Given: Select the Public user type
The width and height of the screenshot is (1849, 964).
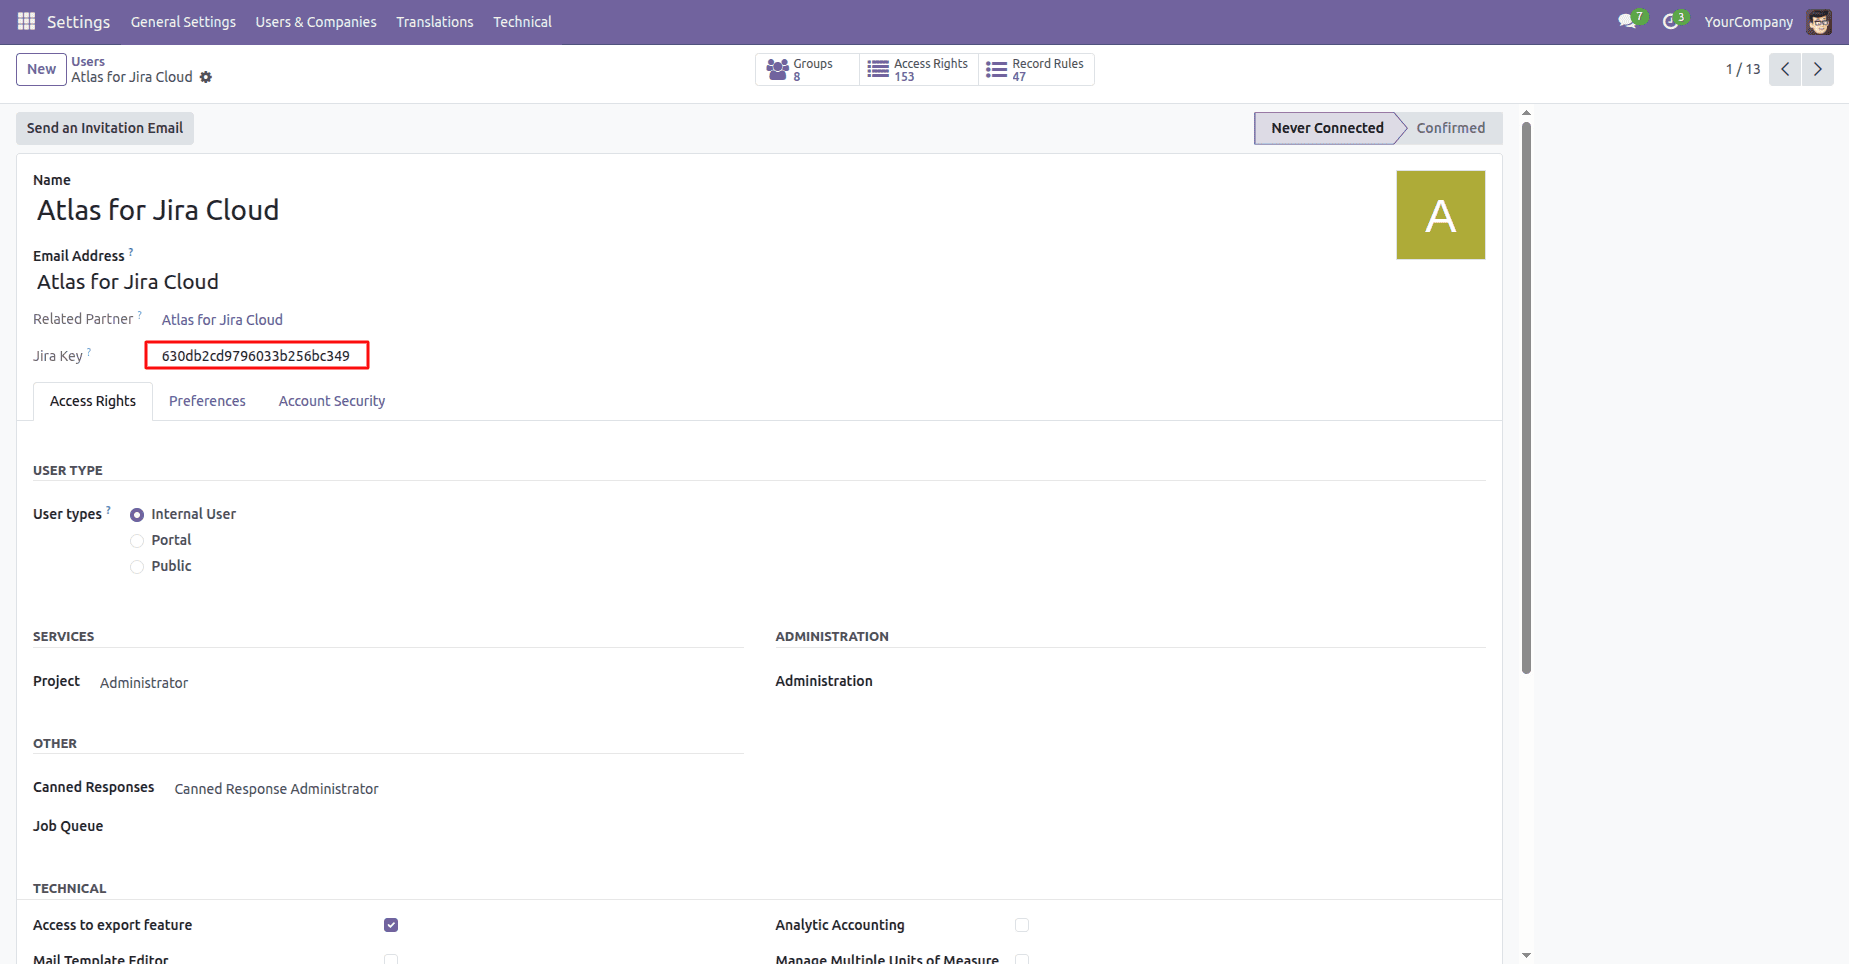Looking at the screenshot, I should (x=137, y=567).
